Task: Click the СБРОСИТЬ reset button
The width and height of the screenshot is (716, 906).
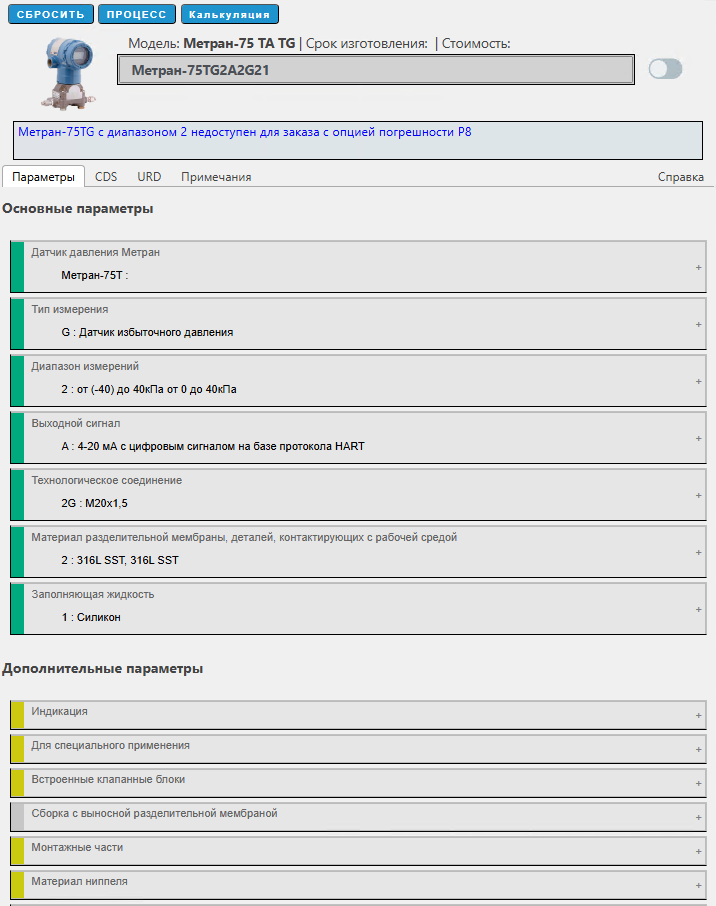Action: (50, 15)
